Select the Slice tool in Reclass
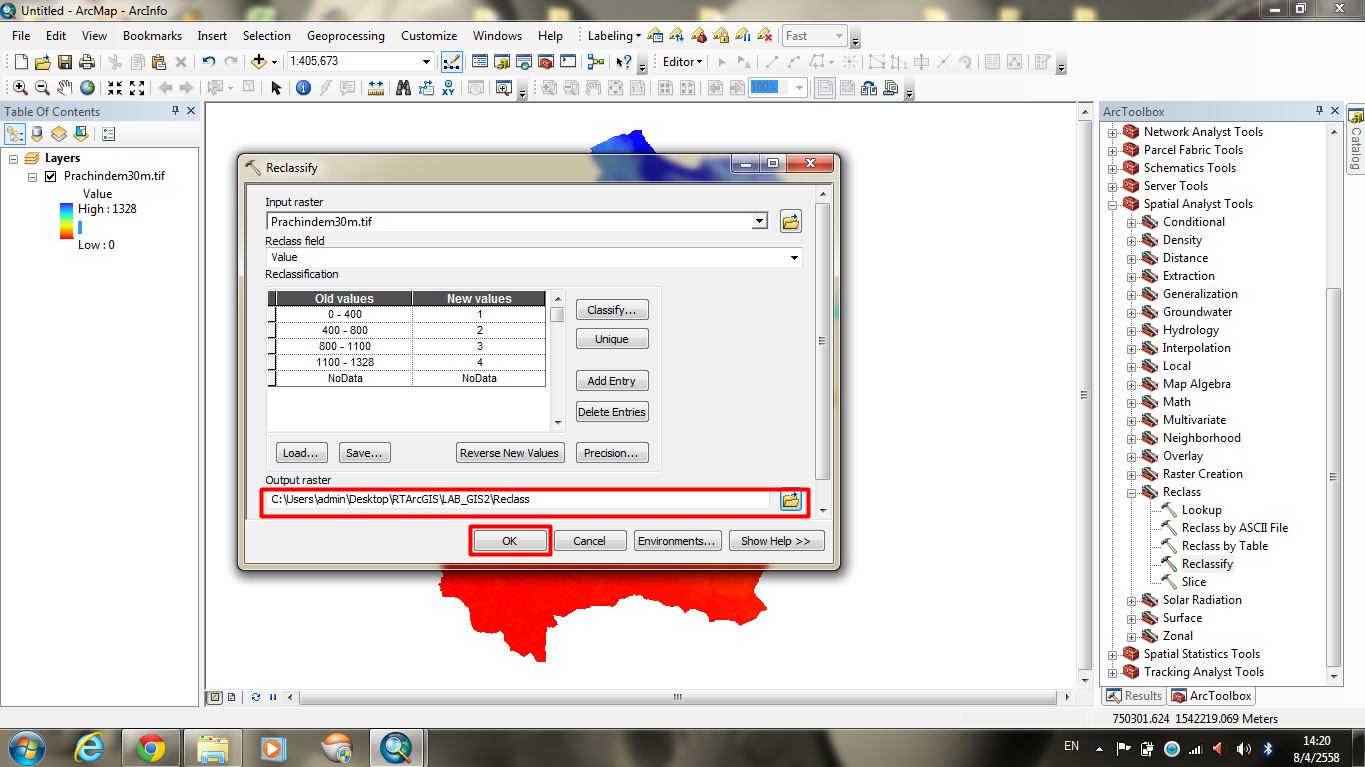This screenshot has width=1365, height=767. tap(1194, 582)
